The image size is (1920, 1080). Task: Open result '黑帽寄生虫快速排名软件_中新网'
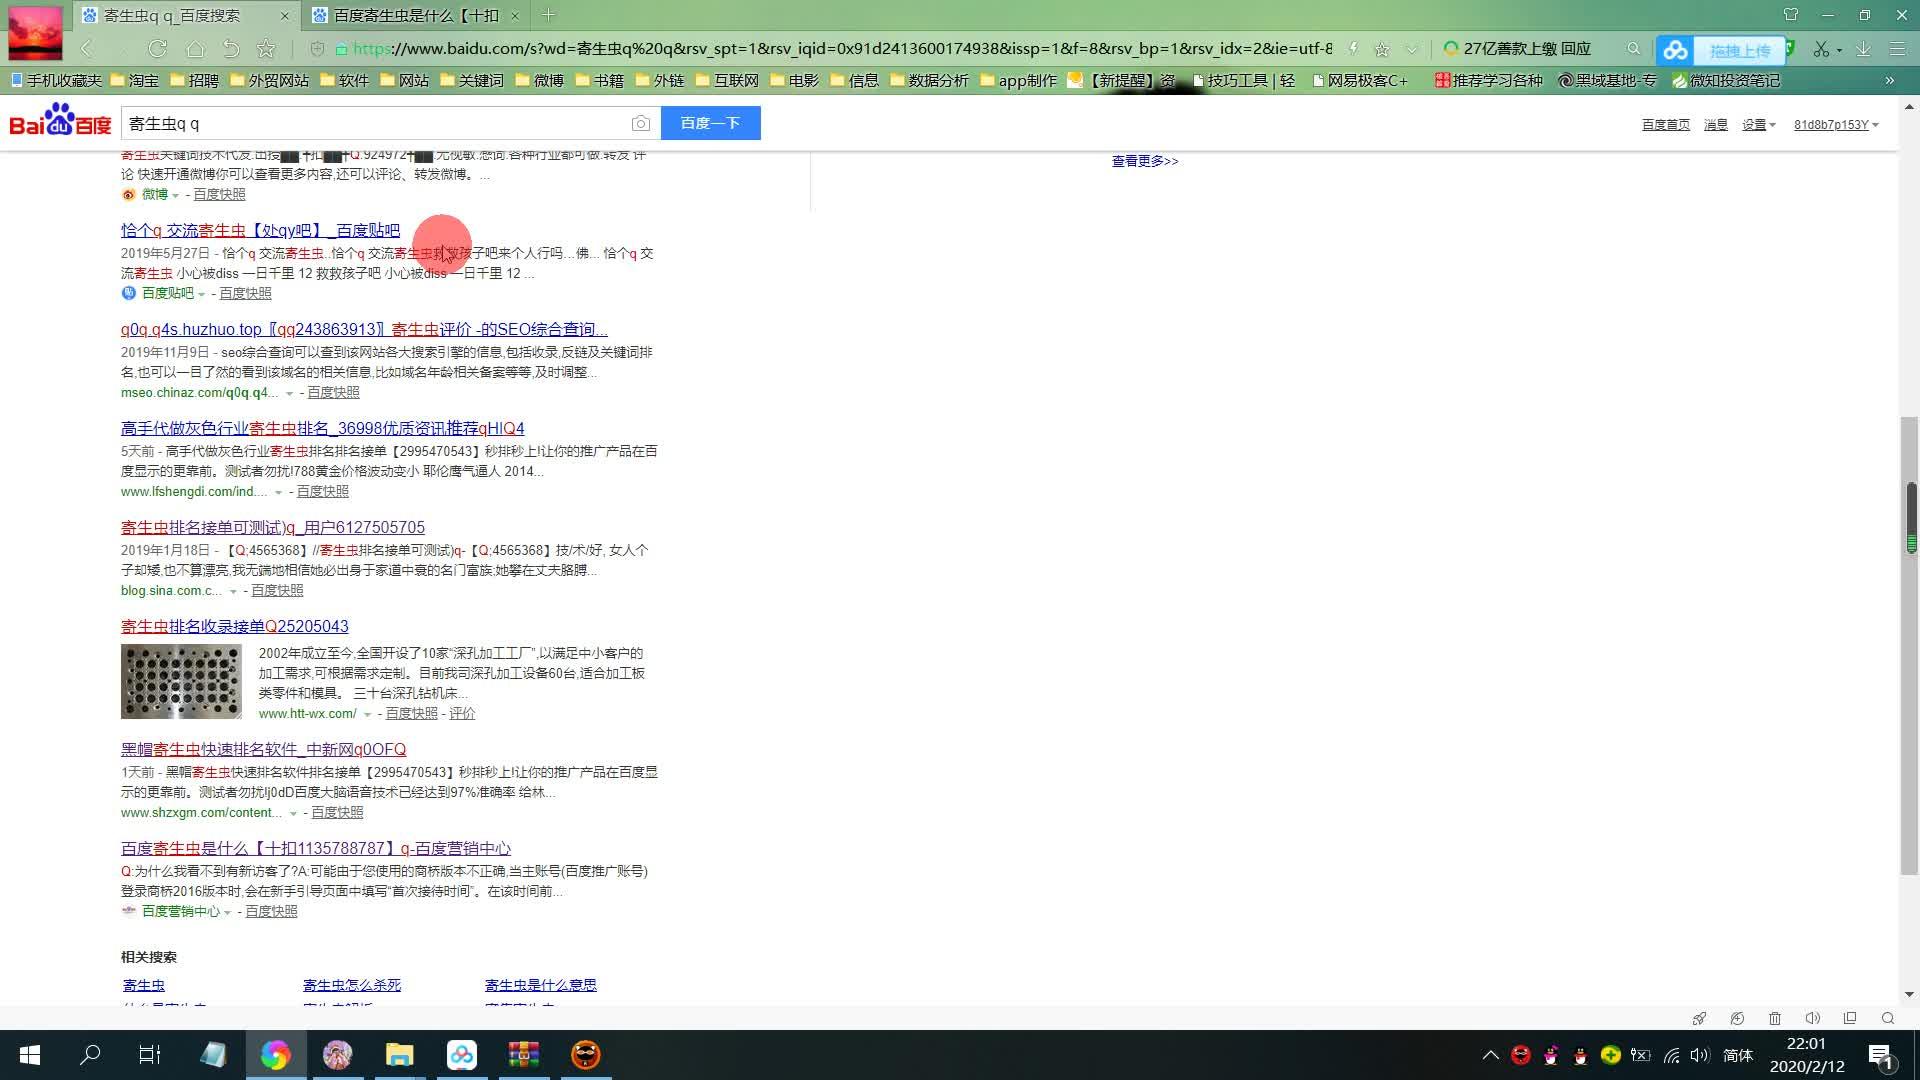(x=263, y=749)
